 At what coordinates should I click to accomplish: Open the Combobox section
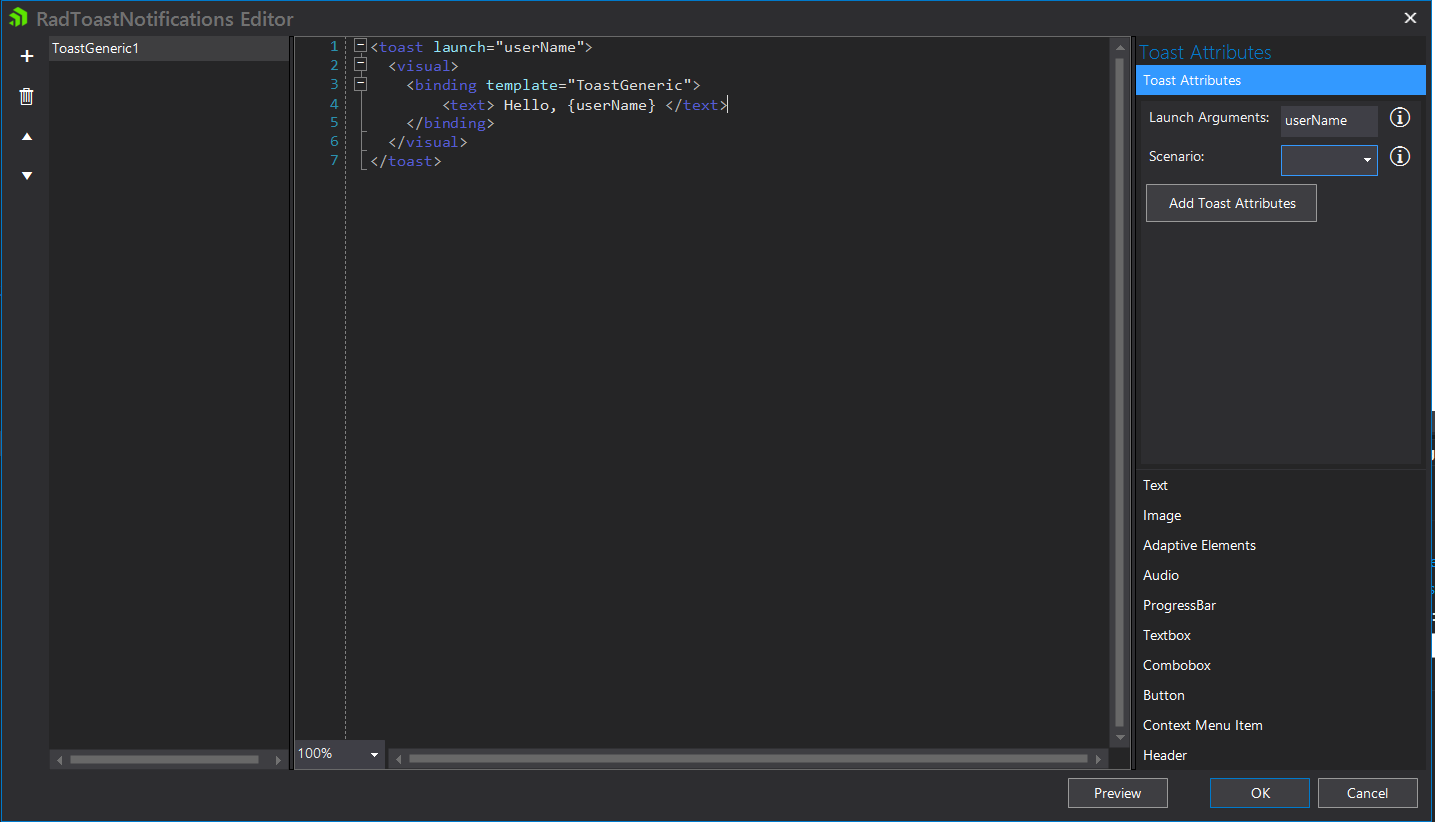click(x=1281, y=665)
